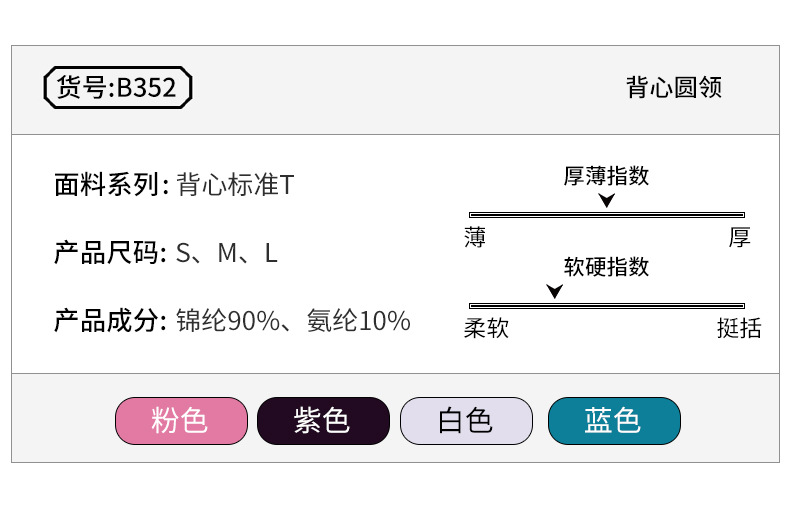Select the 粉色 pink color swatch
This screenshot has height=516, width=790.
tap(181, 421)
